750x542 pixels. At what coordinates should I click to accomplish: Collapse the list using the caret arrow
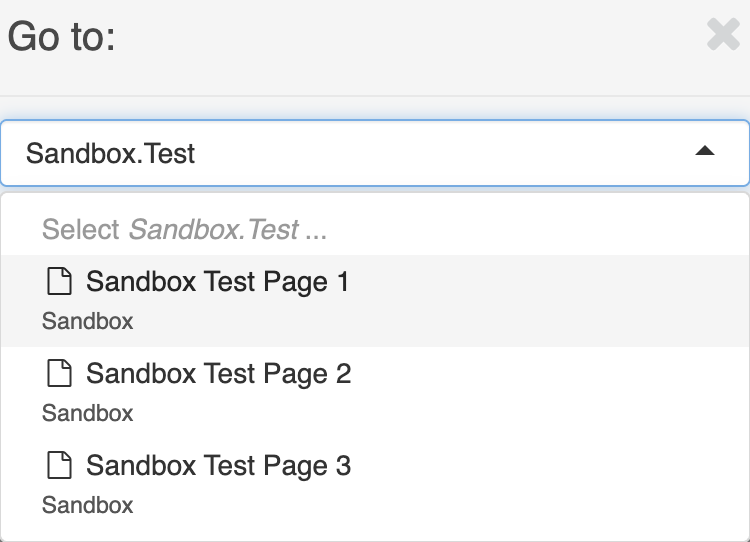click(705, 152)
